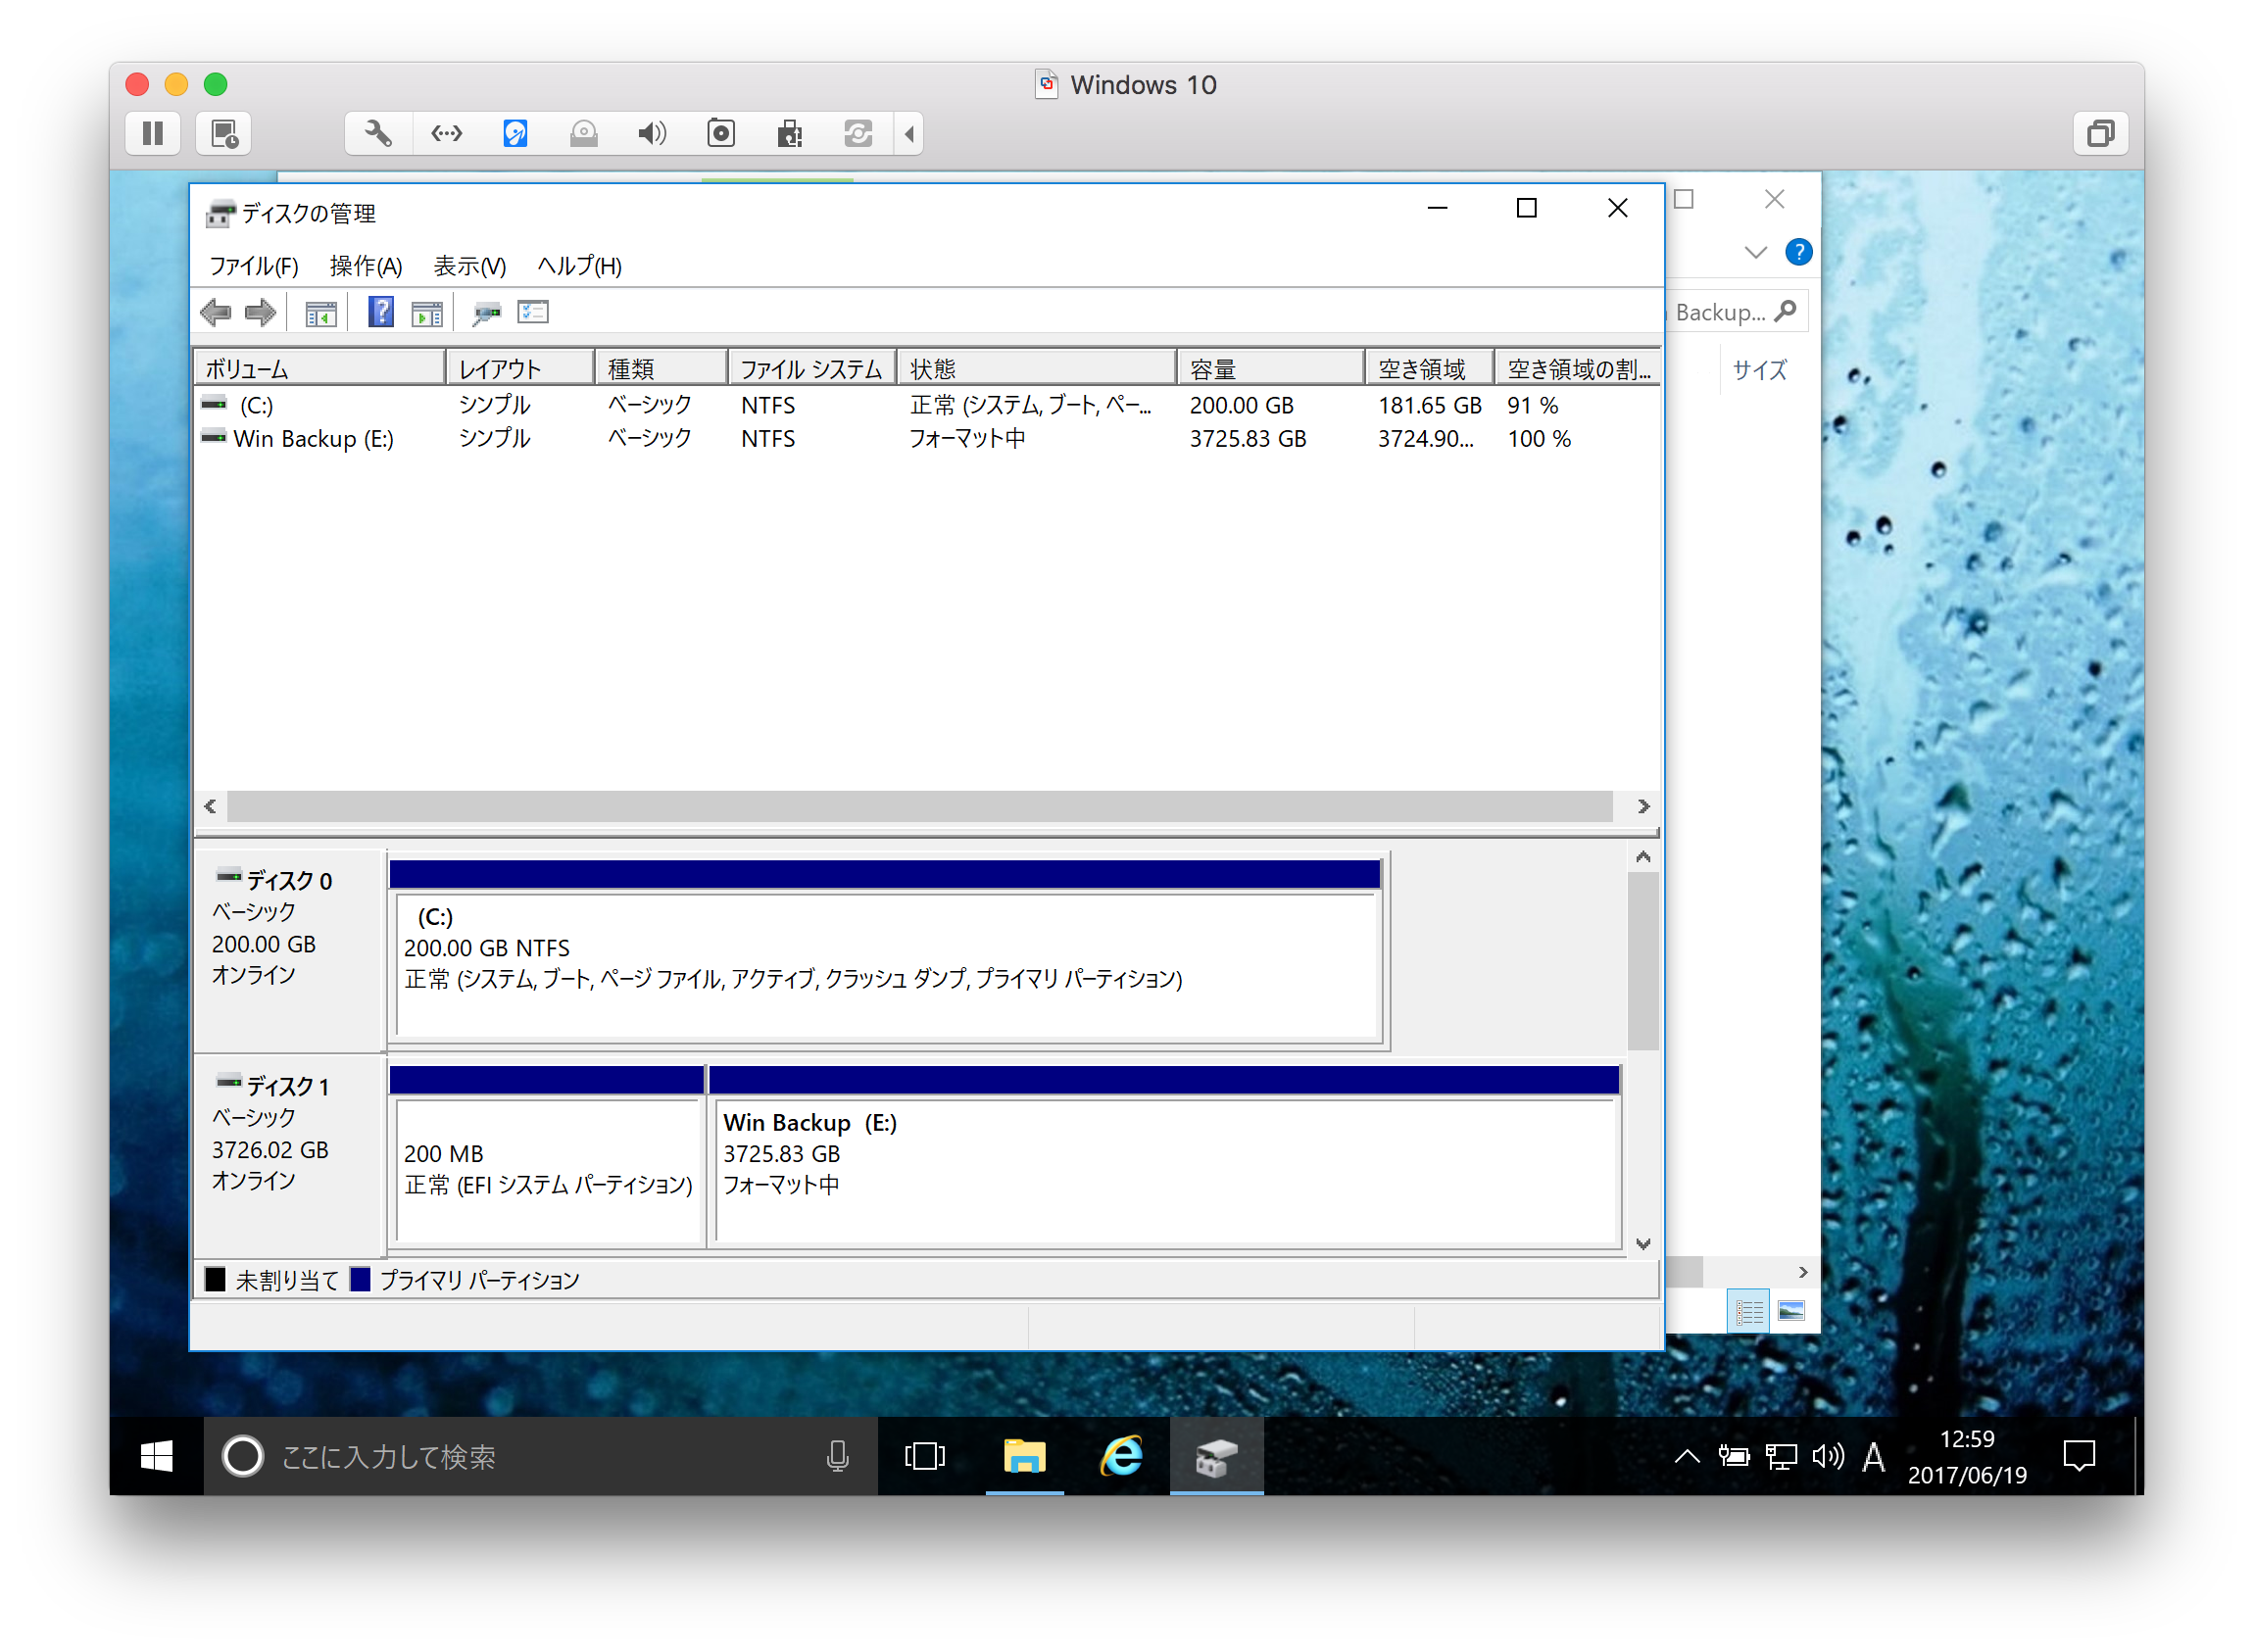
Task: Open the 表示(V) menu
Action: (x=469, y=266)
